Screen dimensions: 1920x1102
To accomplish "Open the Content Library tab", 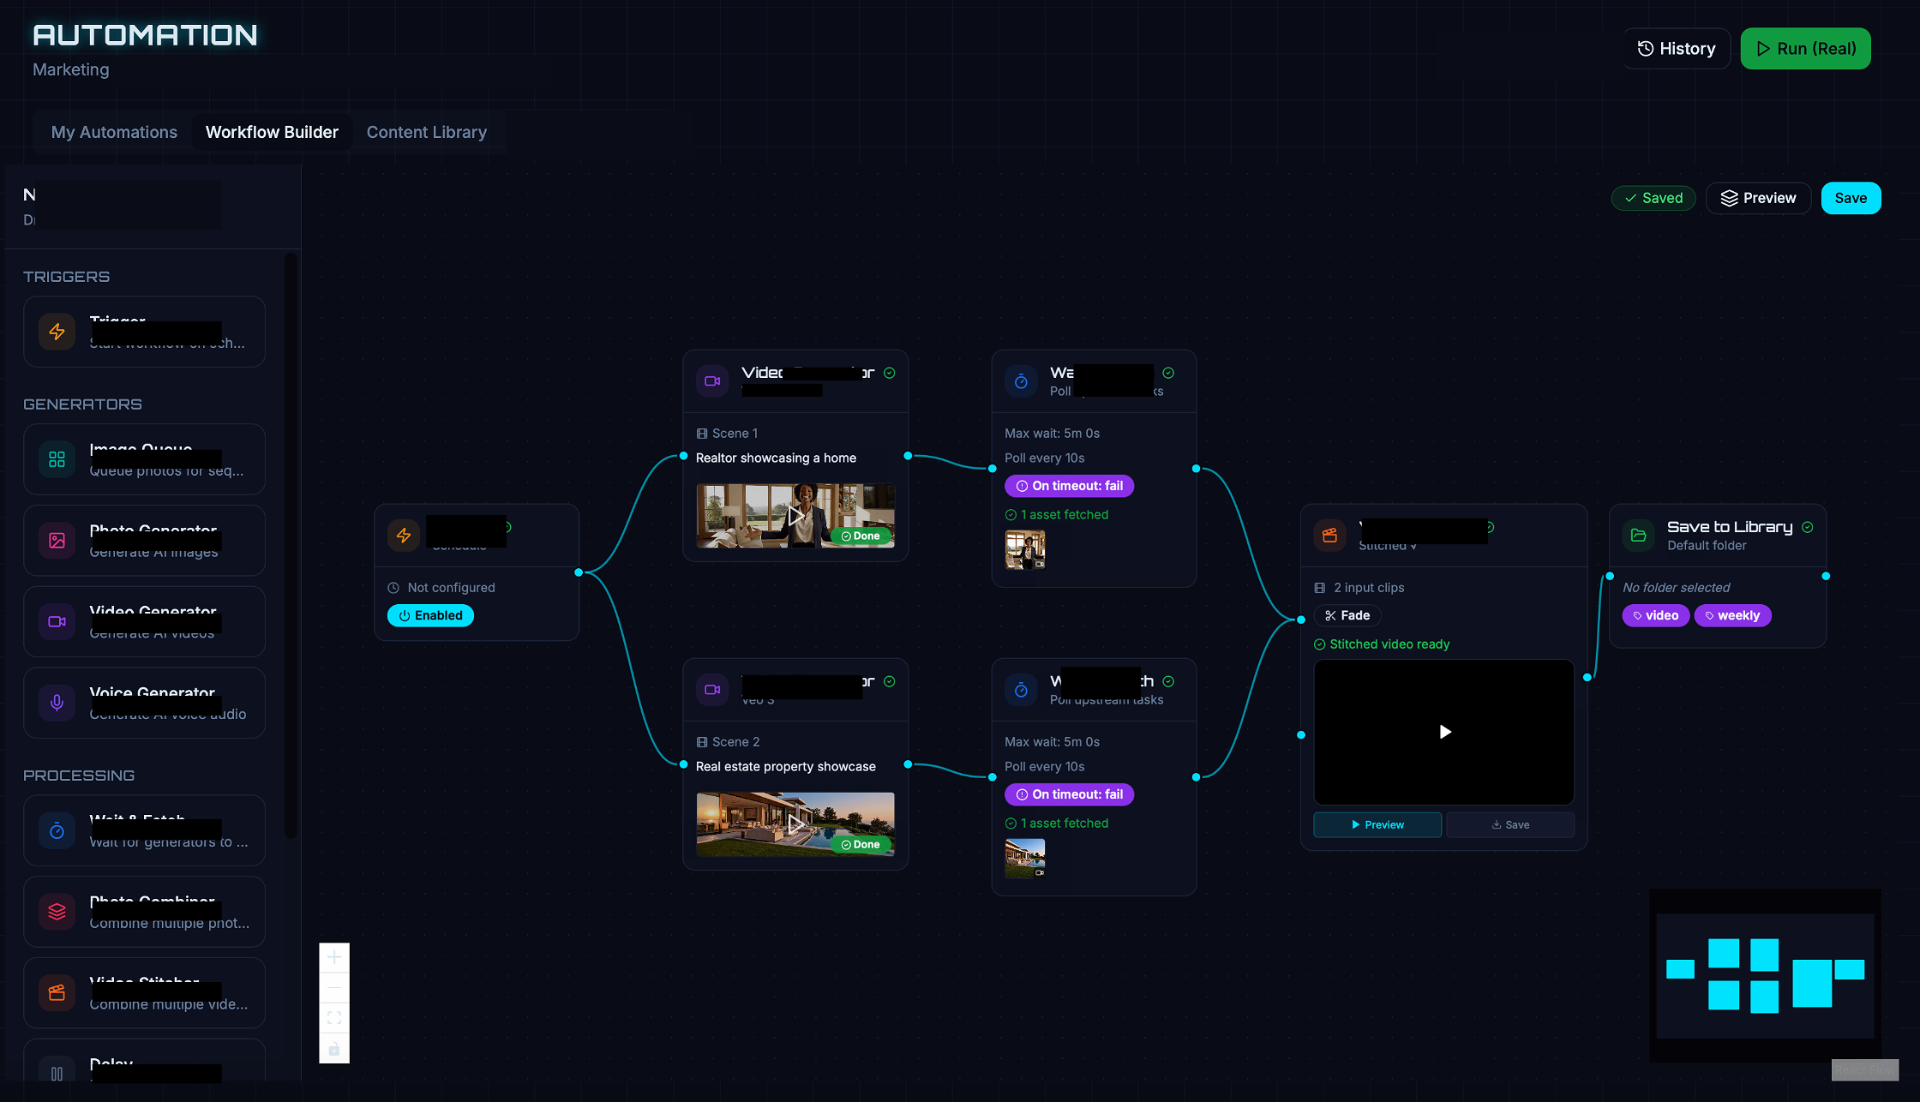I will pos(427,132).
